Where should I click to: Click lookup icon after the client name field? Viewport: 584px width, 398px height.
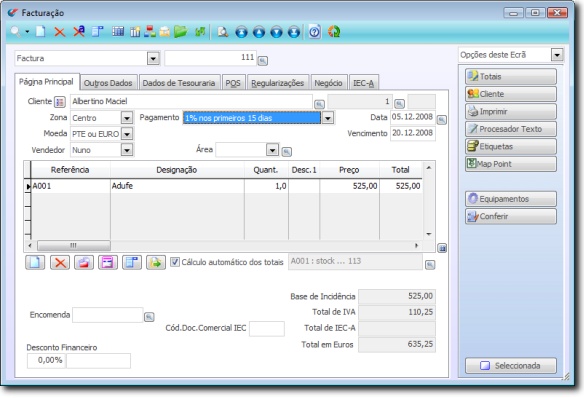(x=319, y=104)
